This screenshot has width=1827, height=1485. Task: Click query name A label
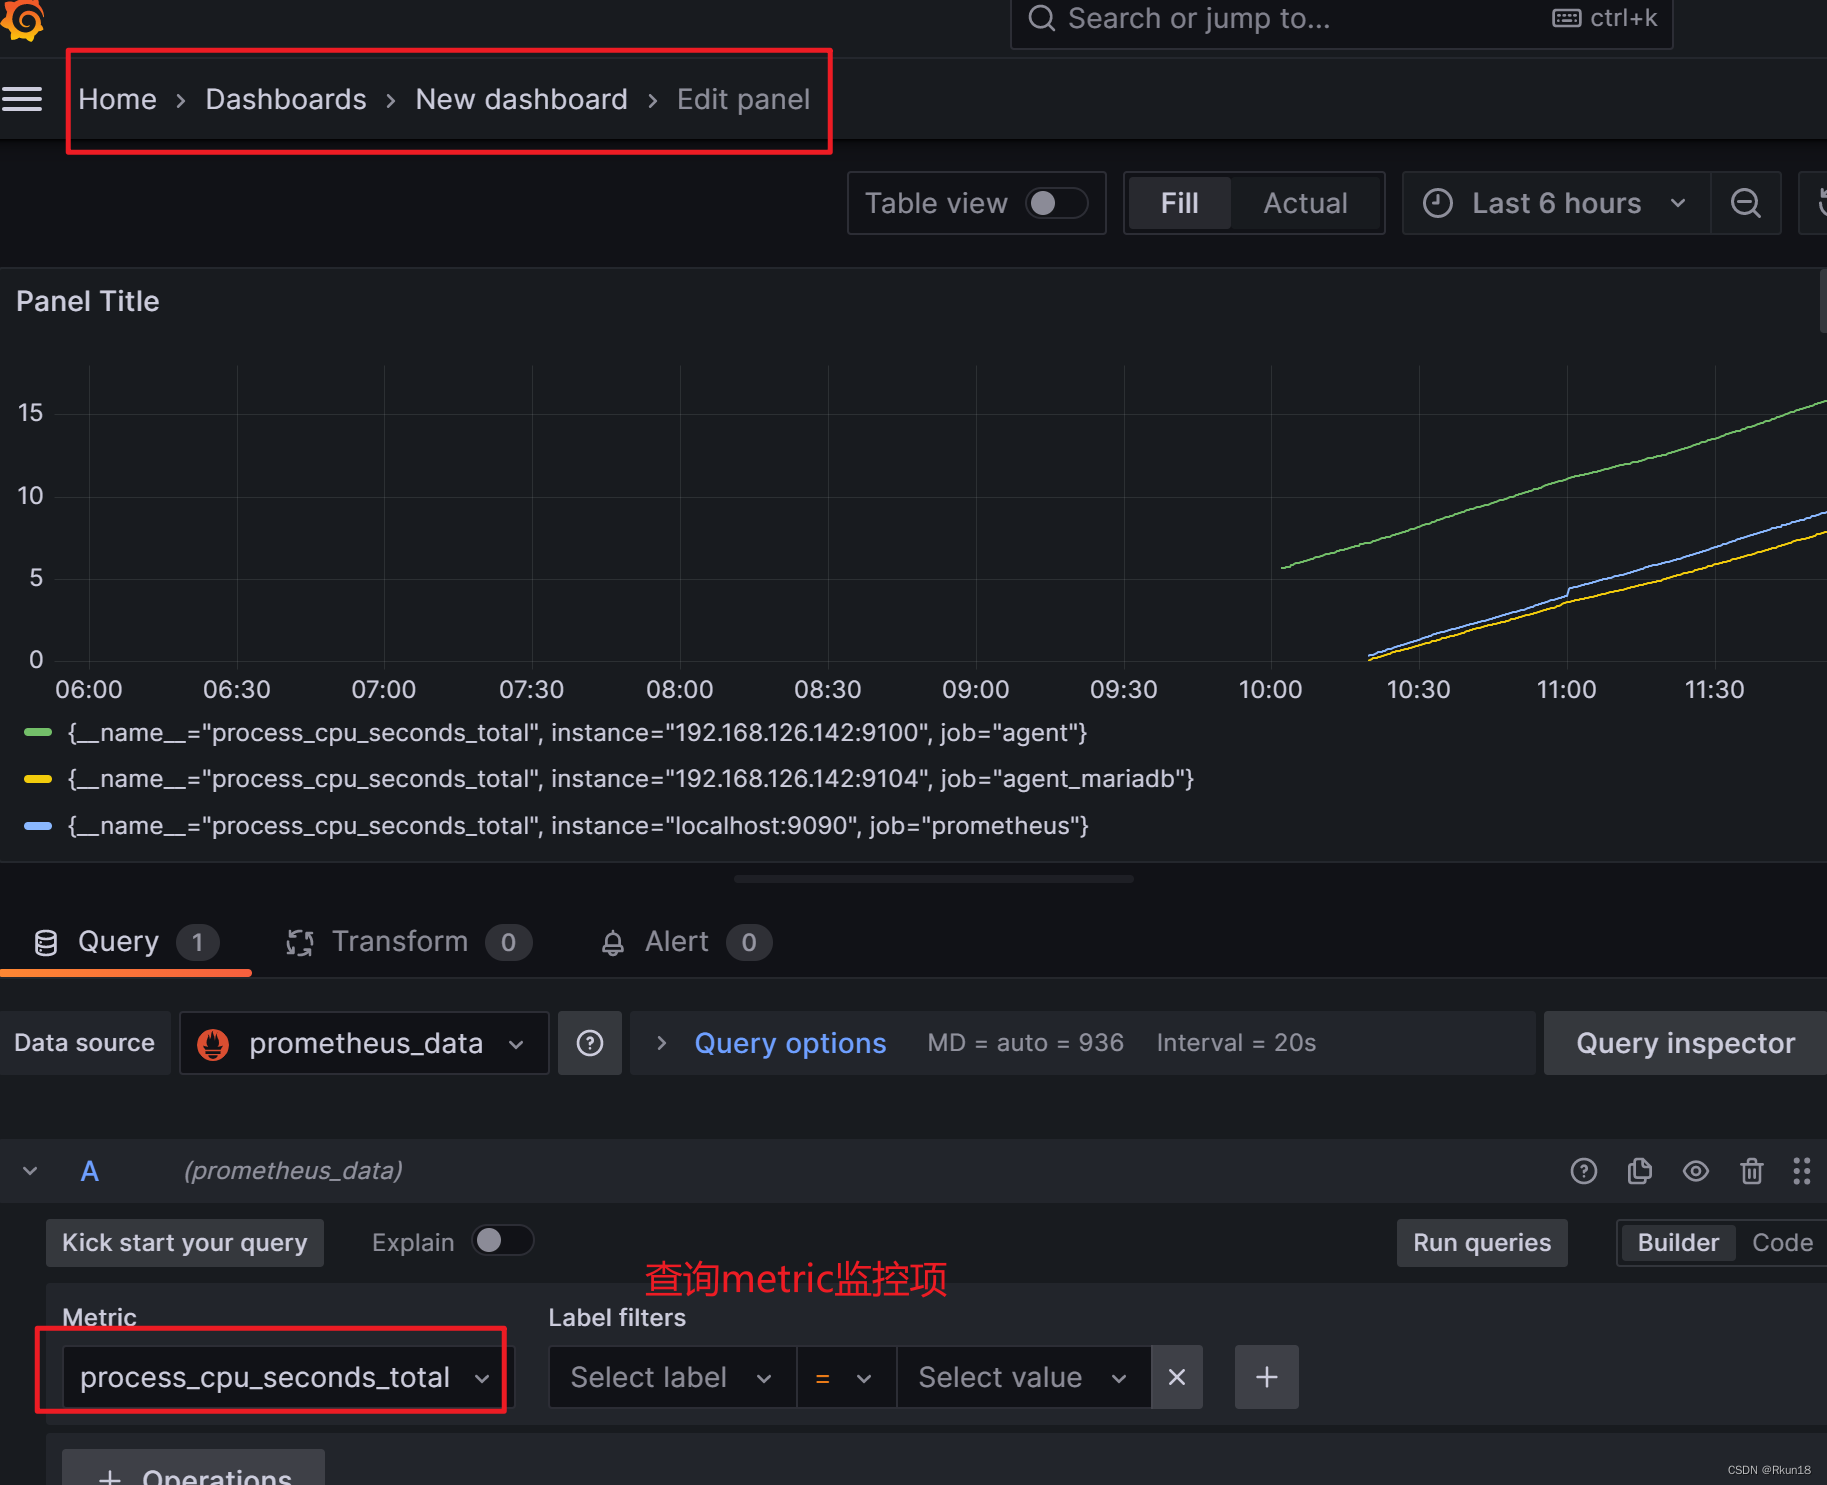click(x=90, y=1171)
